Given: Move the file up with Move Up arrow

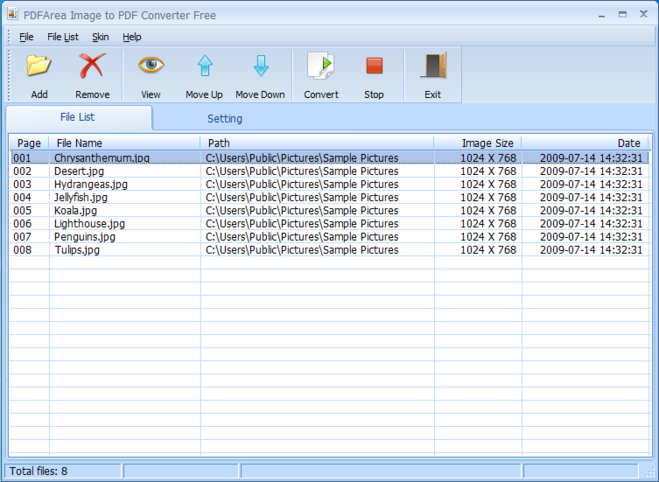Looking at the screenshot, I should click(205, 66).
